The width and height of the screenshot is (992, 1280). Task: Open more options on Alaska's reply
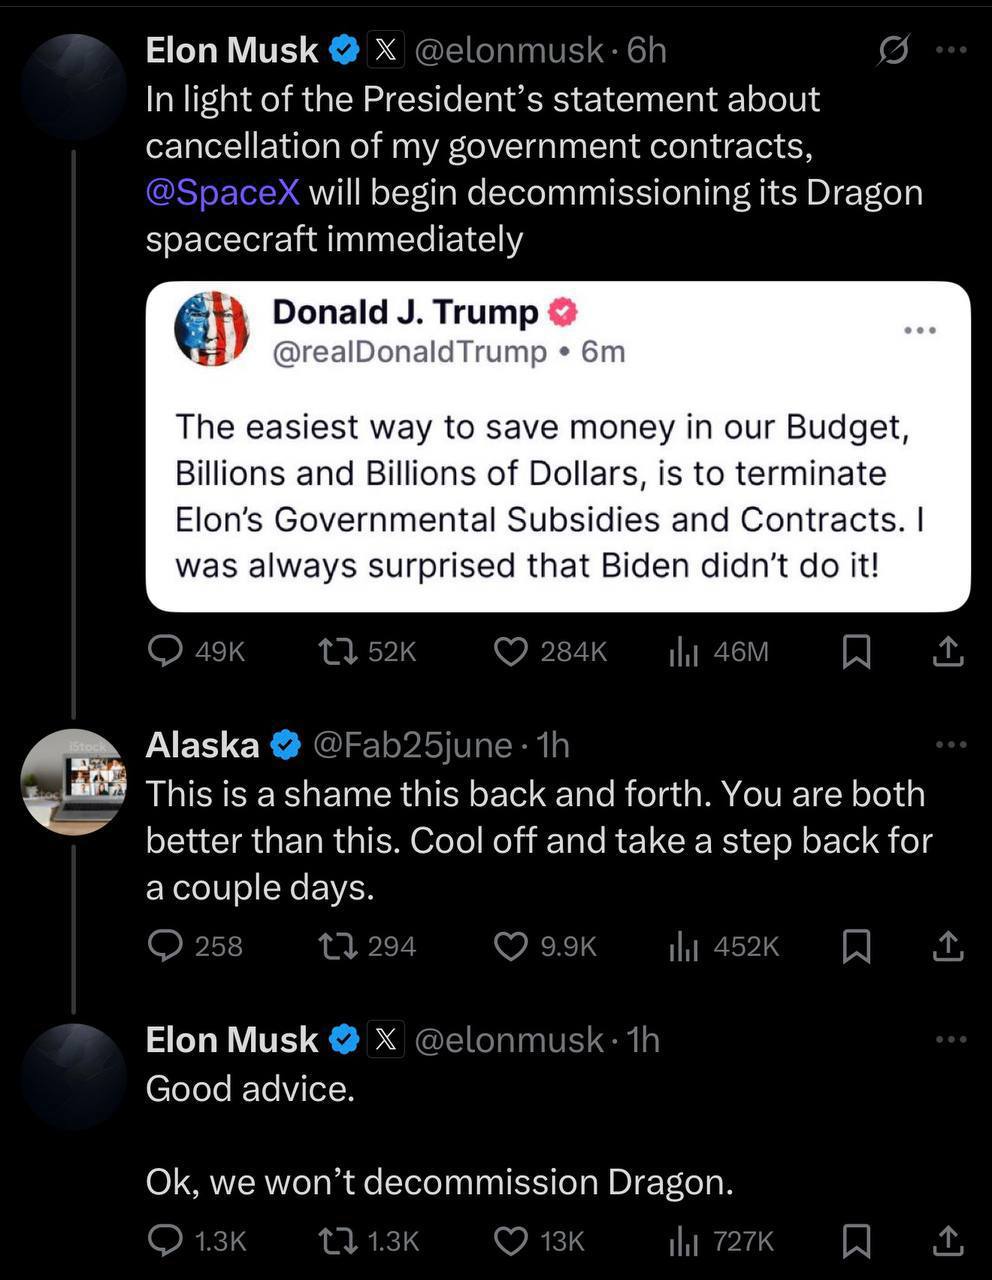[x=951, y=744]
